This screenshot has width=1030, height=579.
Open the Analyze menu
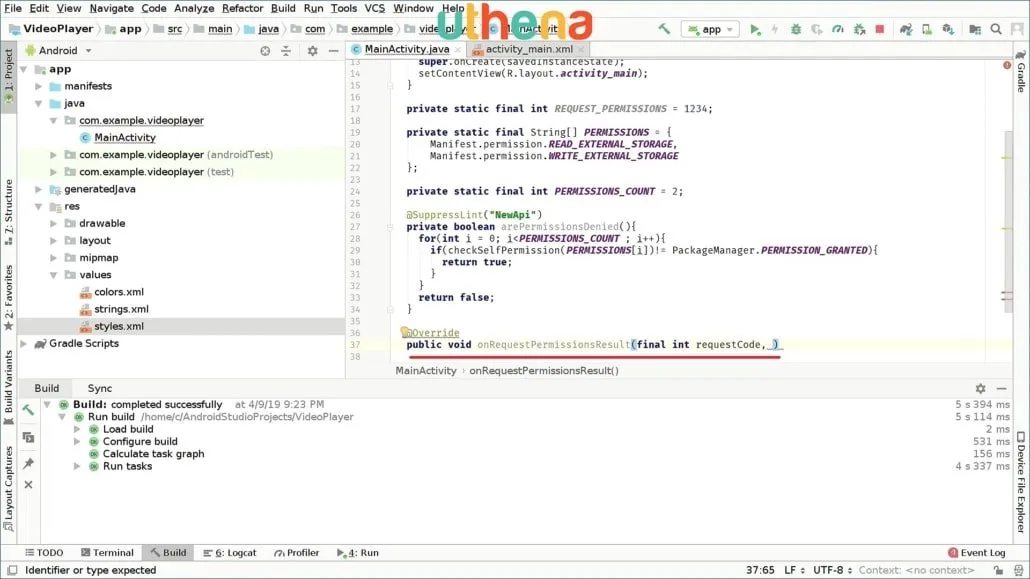point(194,9)
